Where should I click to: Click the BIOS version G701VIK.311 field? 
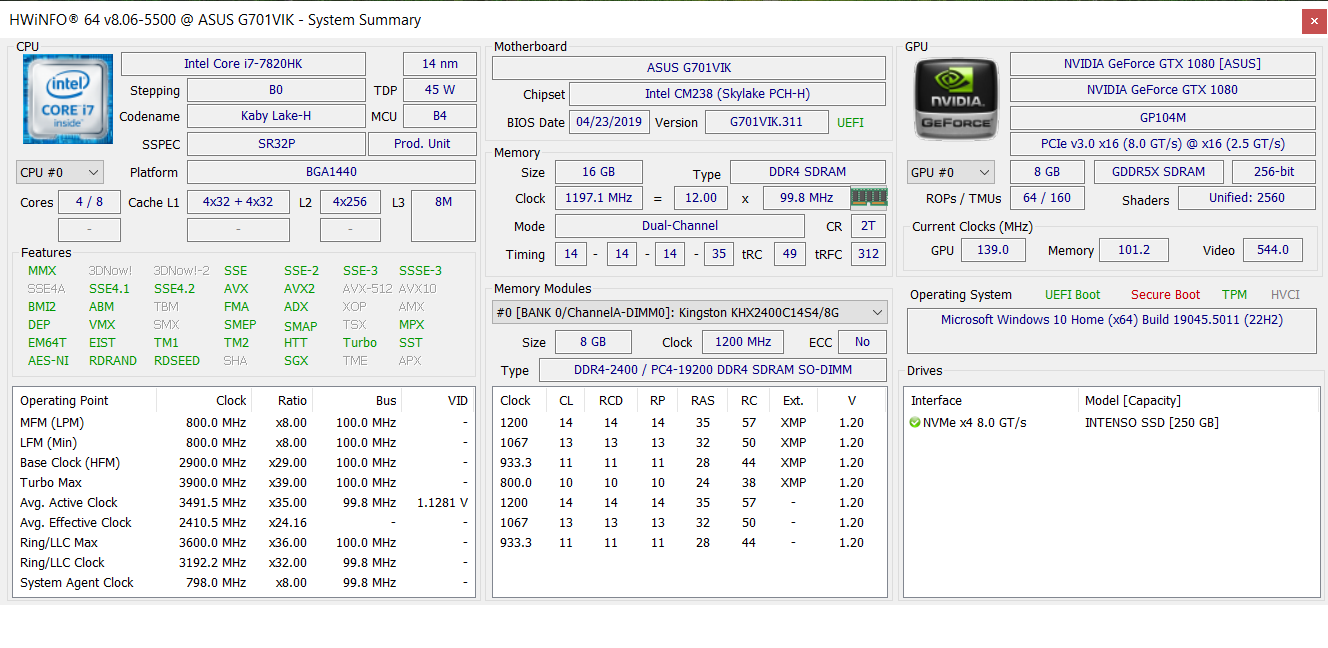coord(767,122)
